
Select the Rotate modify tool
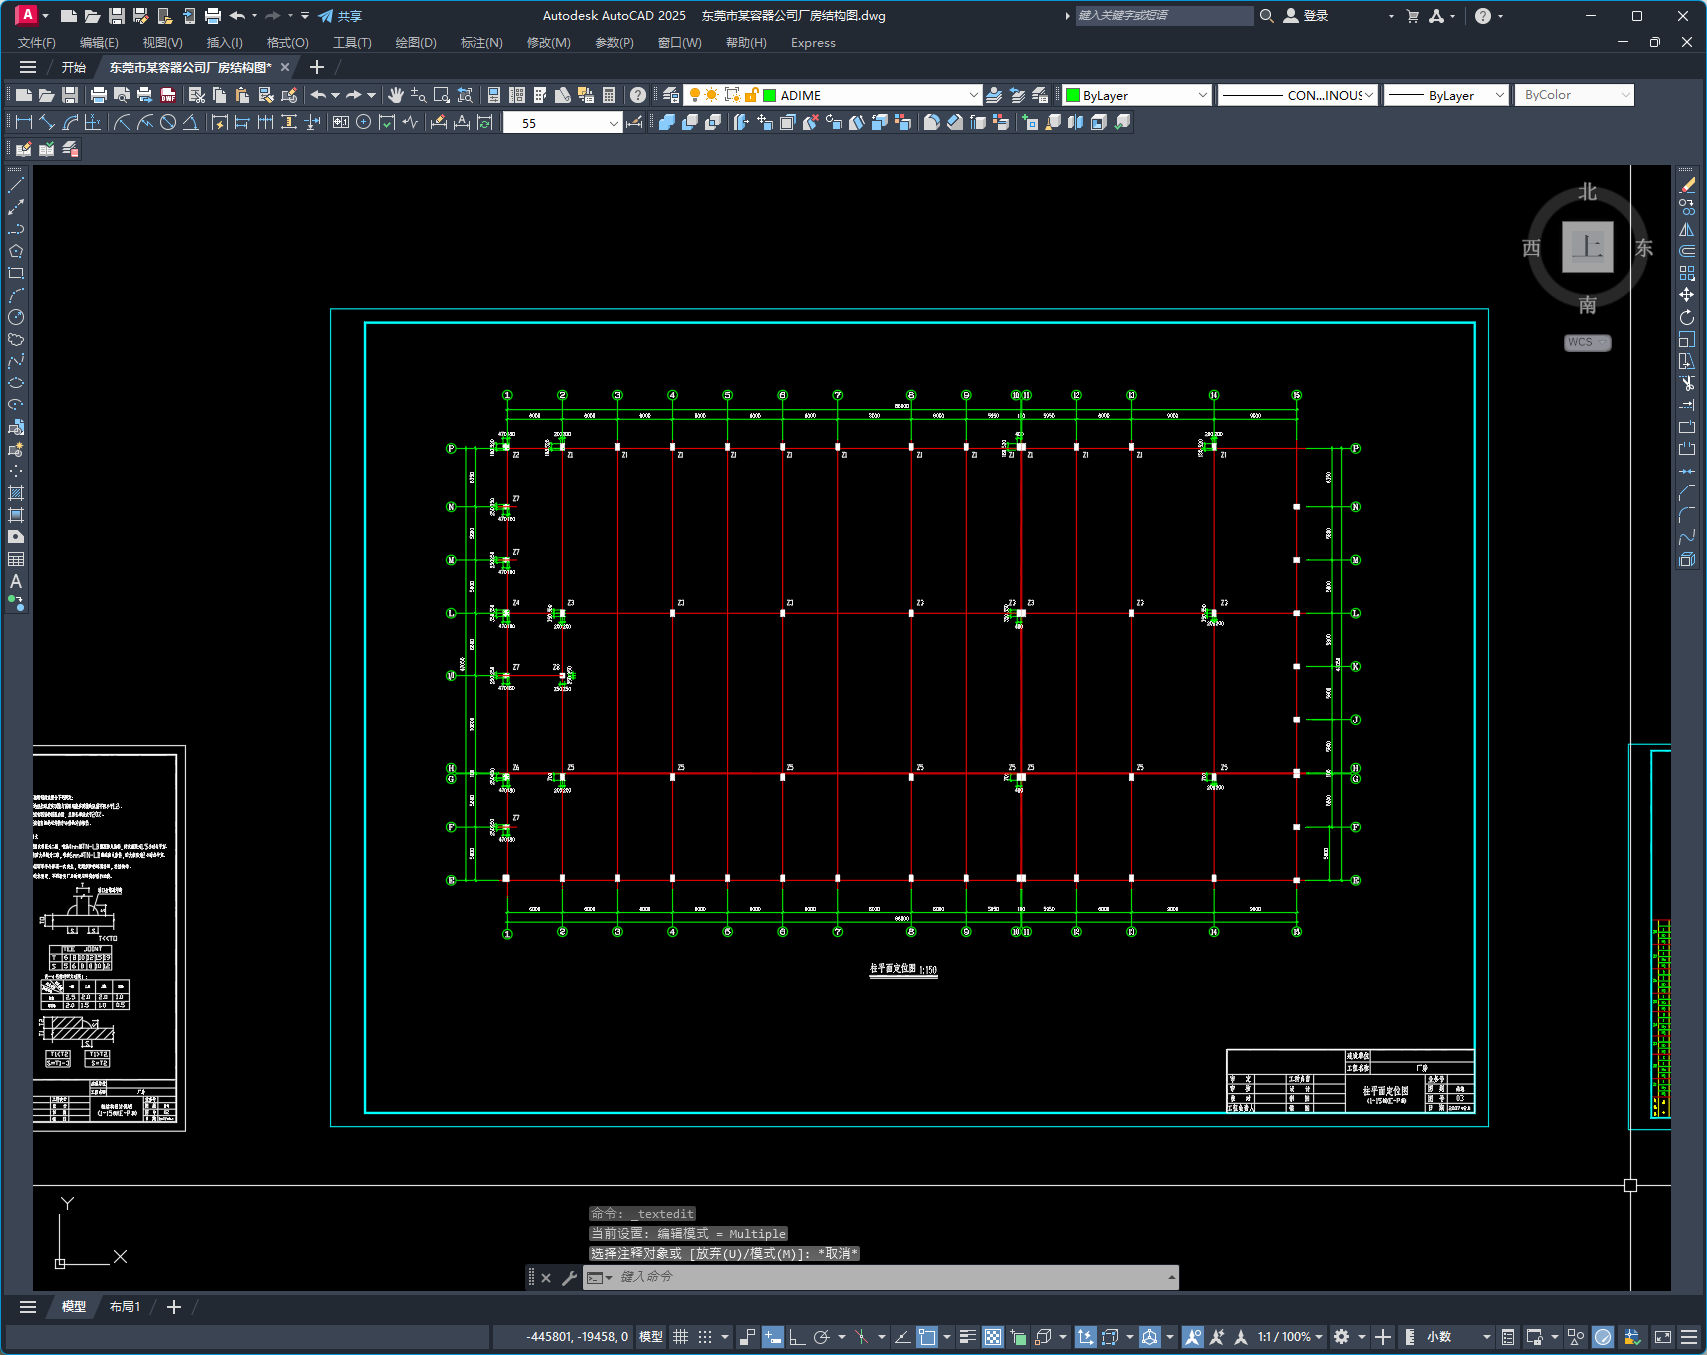[x=1687, y=317]
